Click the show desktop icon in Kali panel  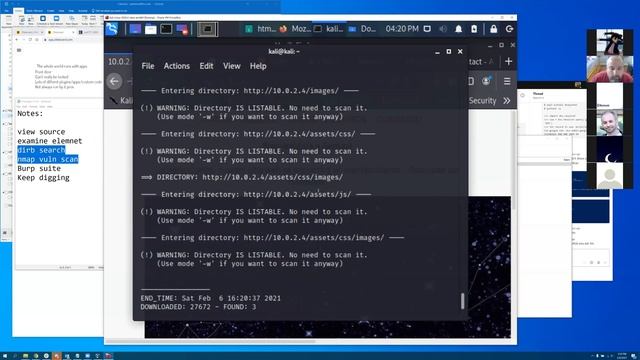point(135,29)
